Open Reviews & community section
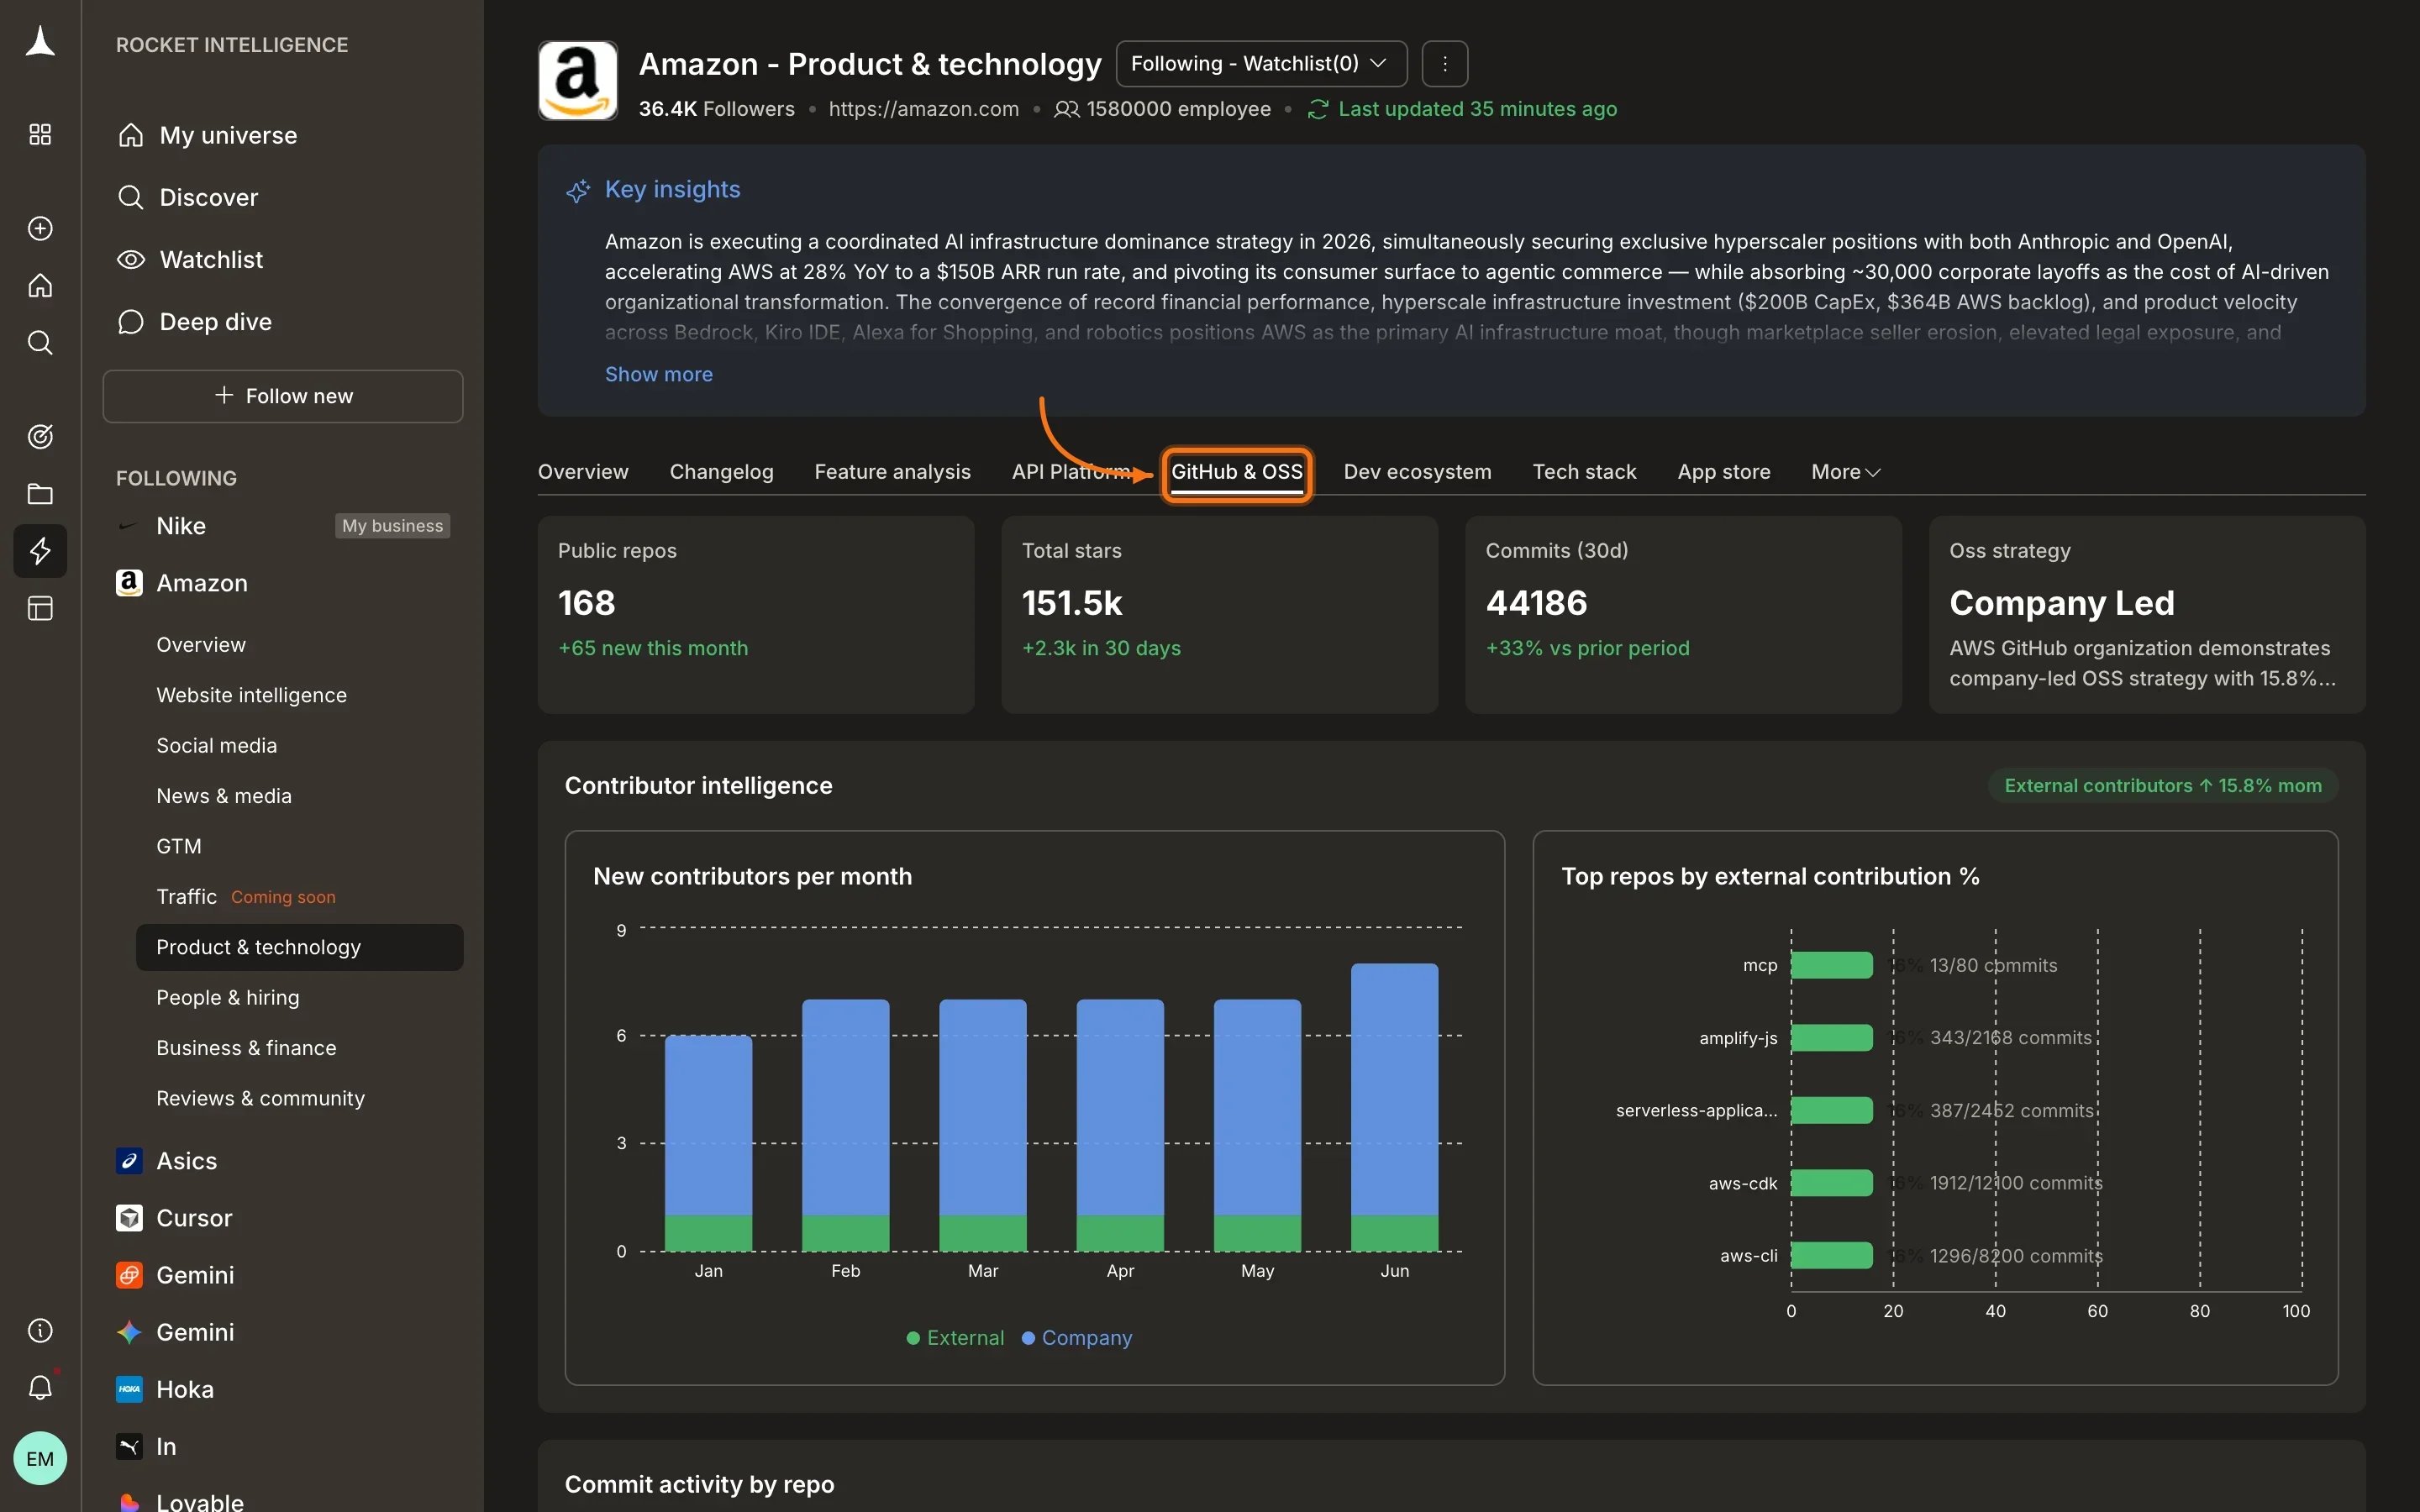Image resolution: width=2420 pixels, height=1512 pixels. click(260, 1098)
